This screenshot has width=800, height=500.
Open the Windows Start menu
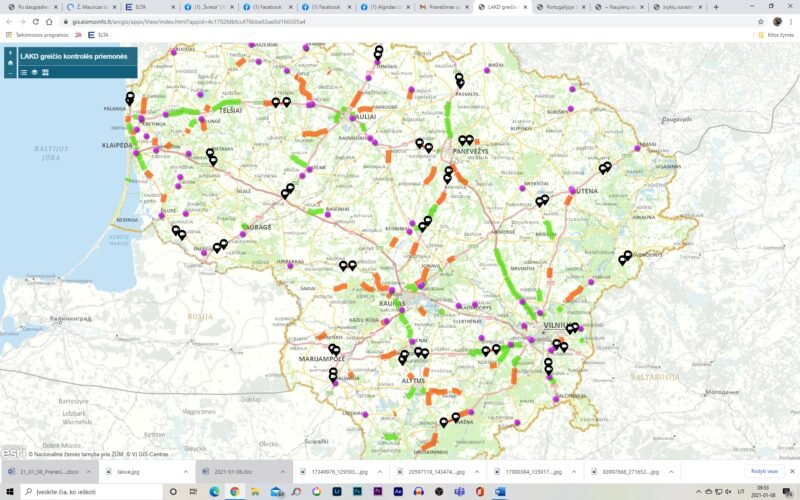point(10,492)
